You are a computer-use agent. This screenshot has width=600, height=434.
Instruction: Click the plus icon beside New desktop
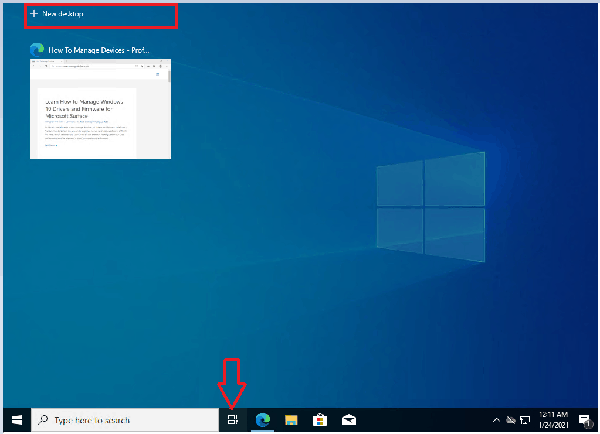tap(35, 15)
